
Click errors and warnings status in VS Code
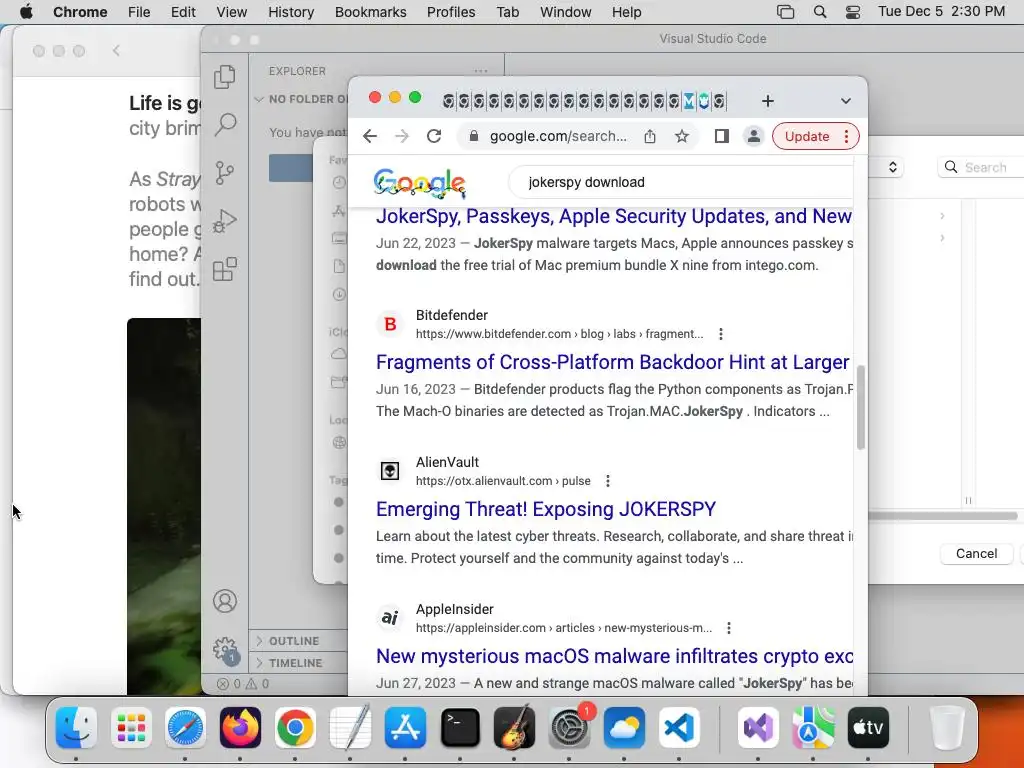click(243, 684)
